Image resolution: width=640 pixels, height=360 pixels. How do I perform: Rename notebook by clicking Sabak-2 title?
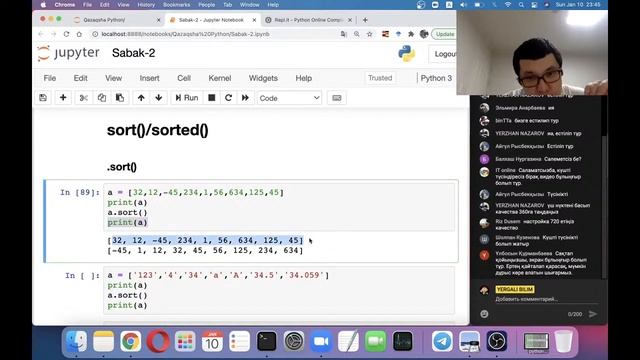point(133,53)
